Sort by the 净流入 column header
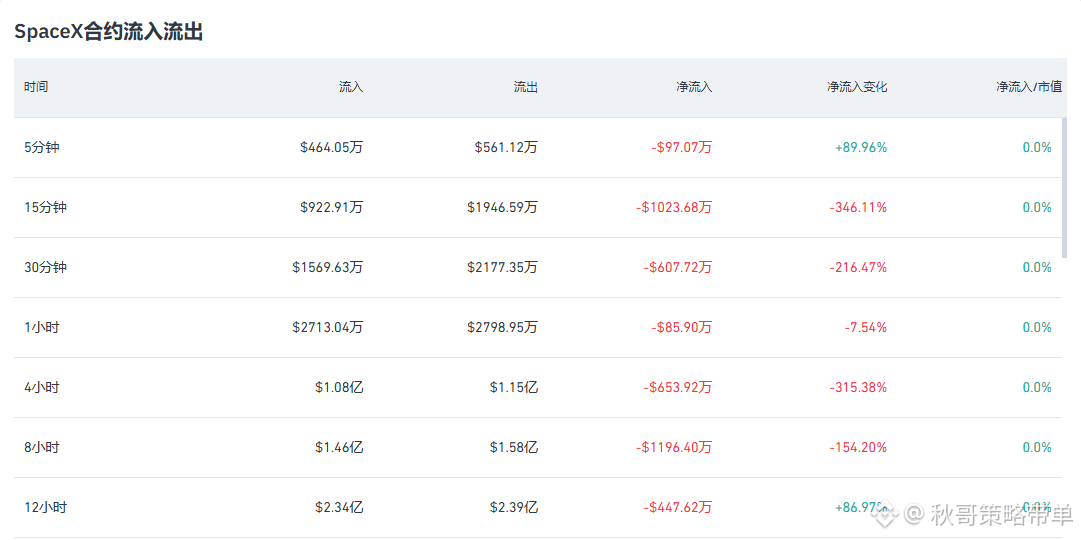The width and height of the screenshot is (1081, 540). point(694,88)
